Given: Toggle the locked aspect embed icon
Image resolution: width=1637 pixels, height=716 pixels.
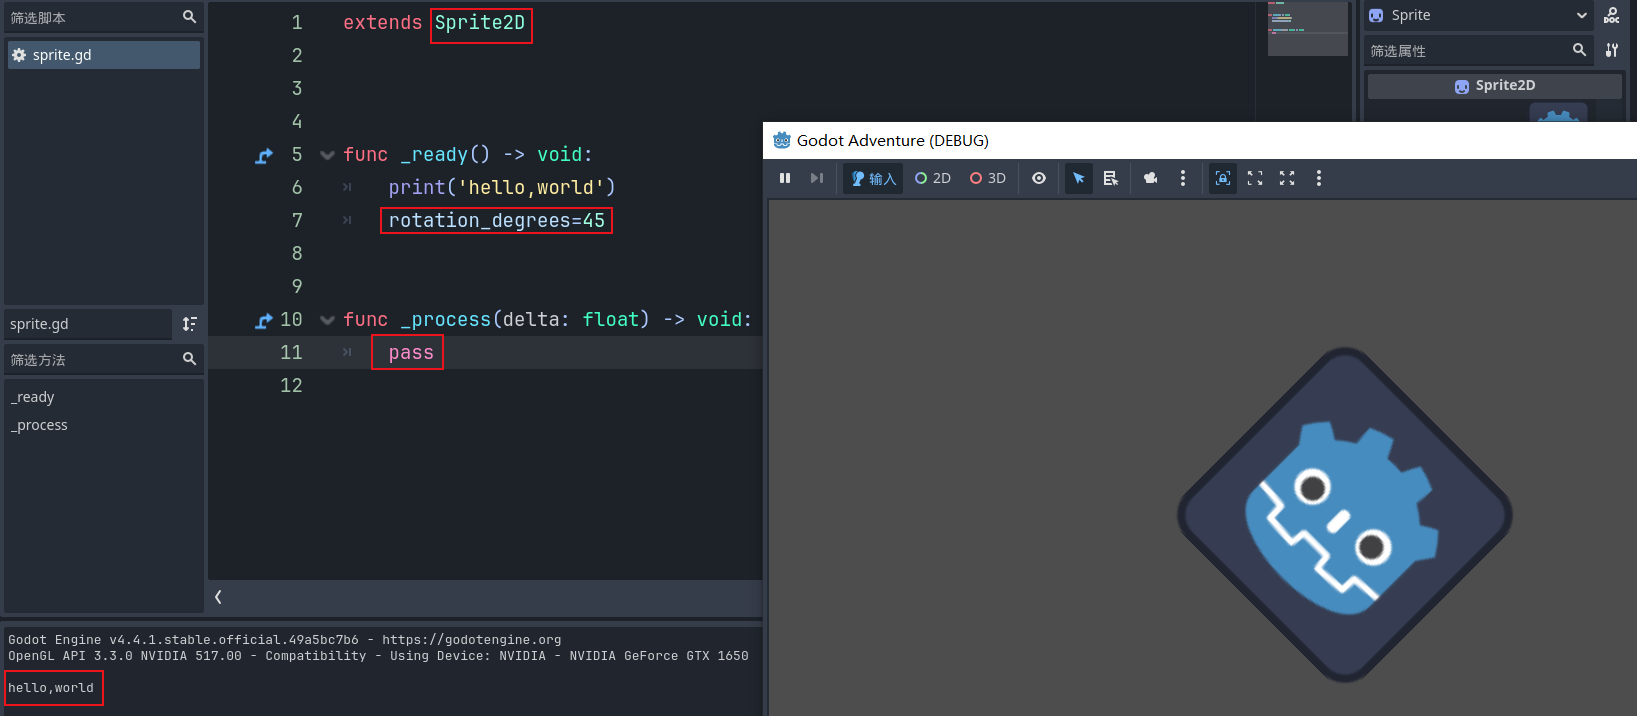Looking at the screenshot, I should (x=1223, y=178).
